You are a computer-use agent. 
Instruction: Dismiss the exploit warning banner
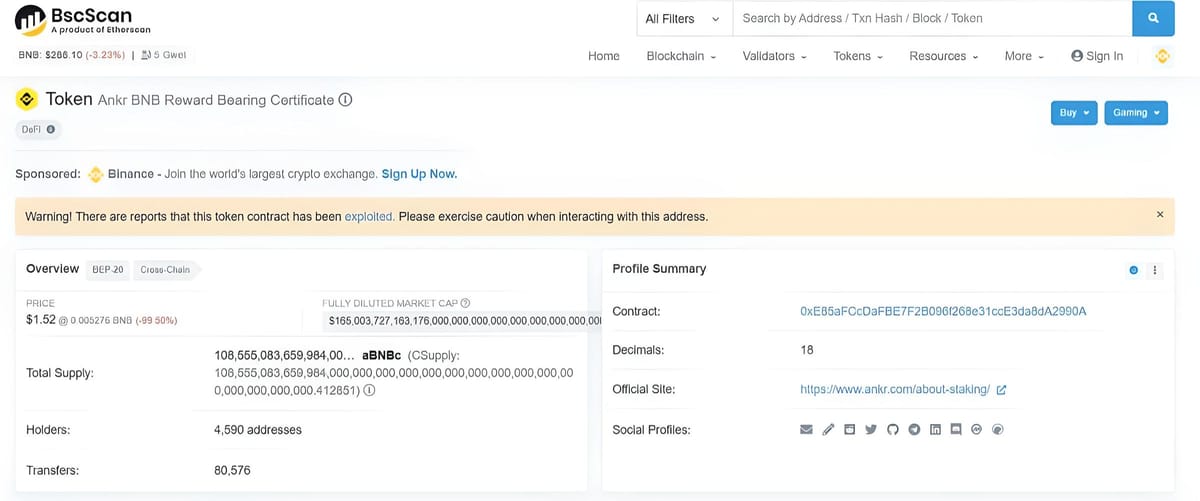pos(1160,215)
